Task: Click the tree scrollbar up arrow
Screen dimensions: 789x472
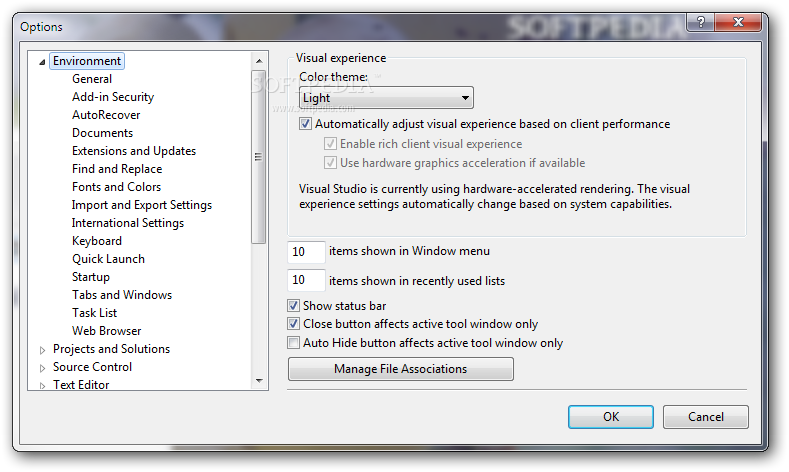Action: (x=259, y=61)
